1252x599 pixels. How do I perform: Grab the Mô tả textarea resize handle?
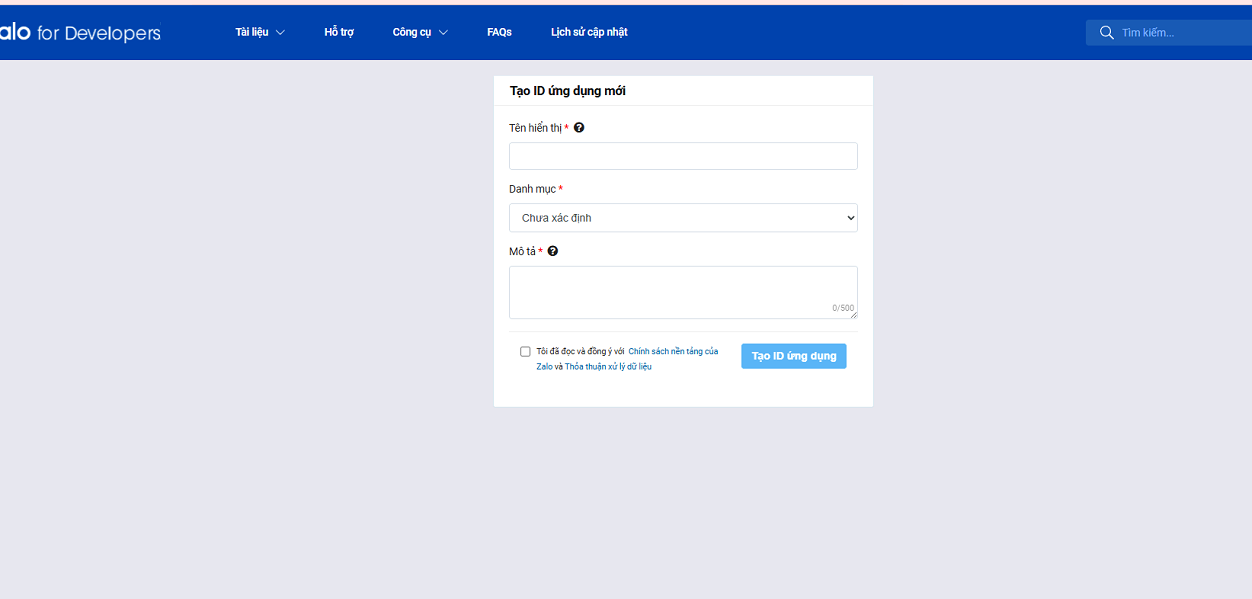click(x=853, y=314)
